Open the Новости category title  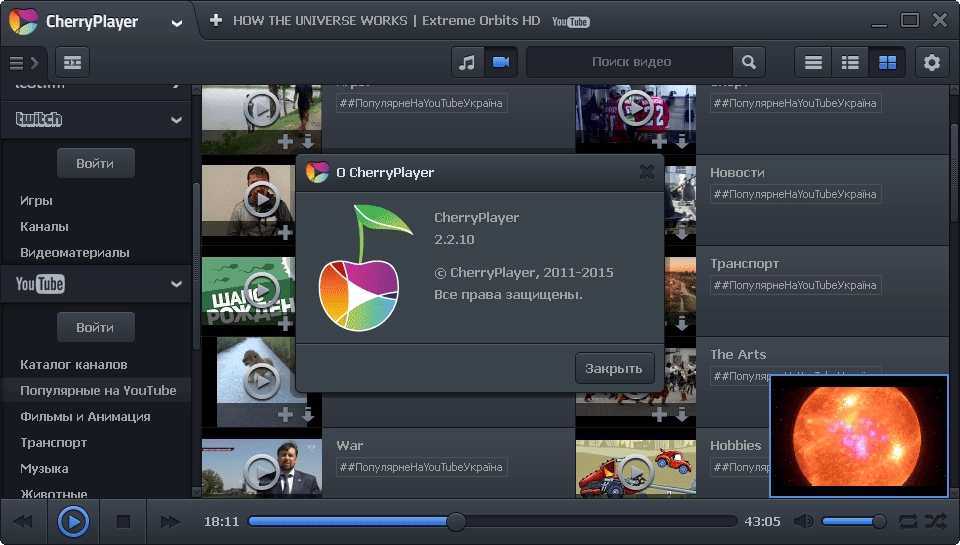pyautogui.click(x=737, y=173)
